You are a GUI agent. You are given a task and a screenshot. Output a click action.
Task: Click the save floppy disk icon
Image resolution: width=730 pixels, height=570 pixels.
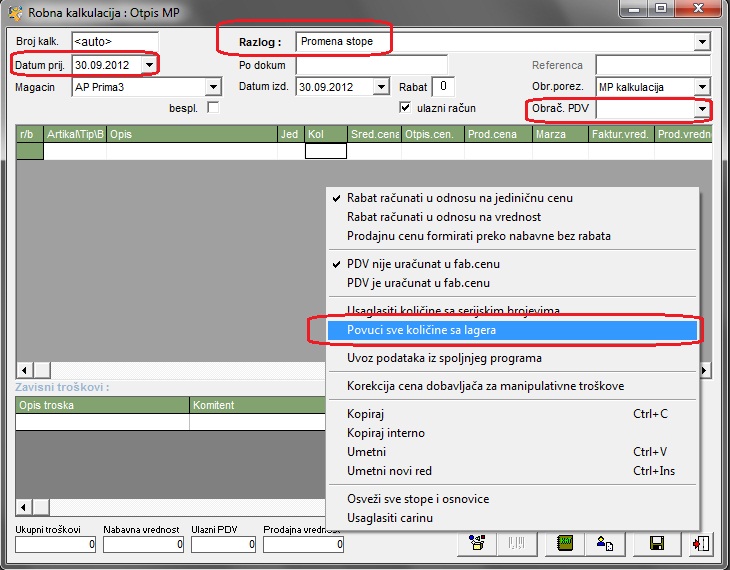pyautogui.click(x=658, y=544)
